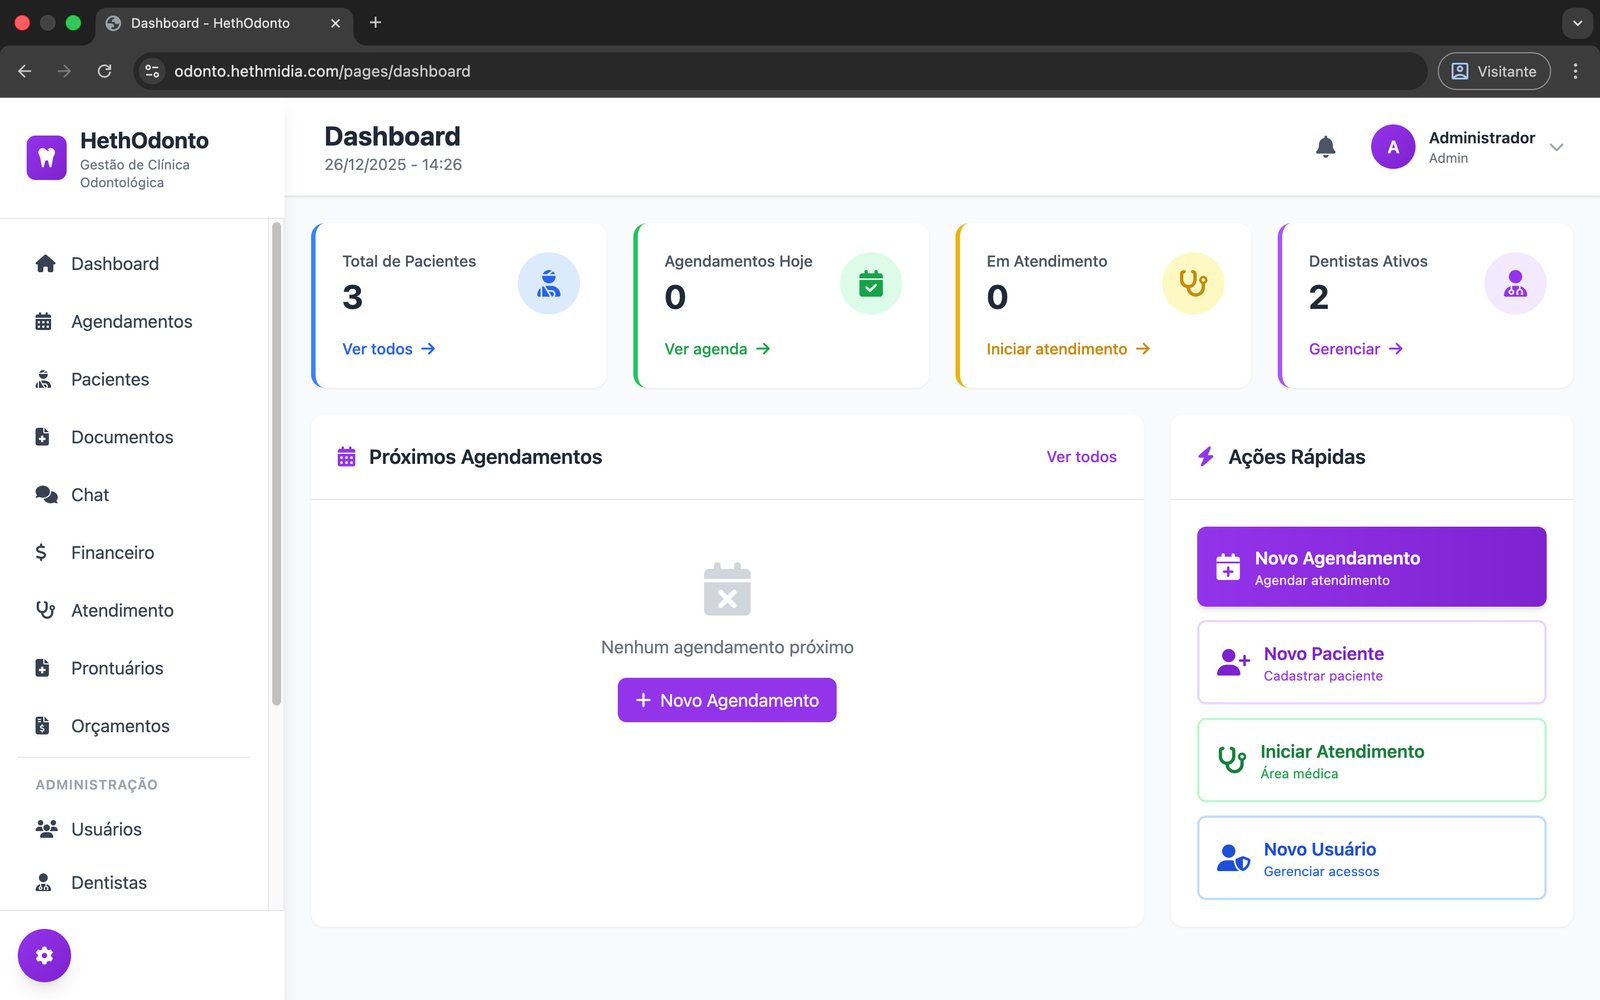Click the notification bell icon
1600x1000 pixels.
pyautogui.click(x=1325, y=146)
